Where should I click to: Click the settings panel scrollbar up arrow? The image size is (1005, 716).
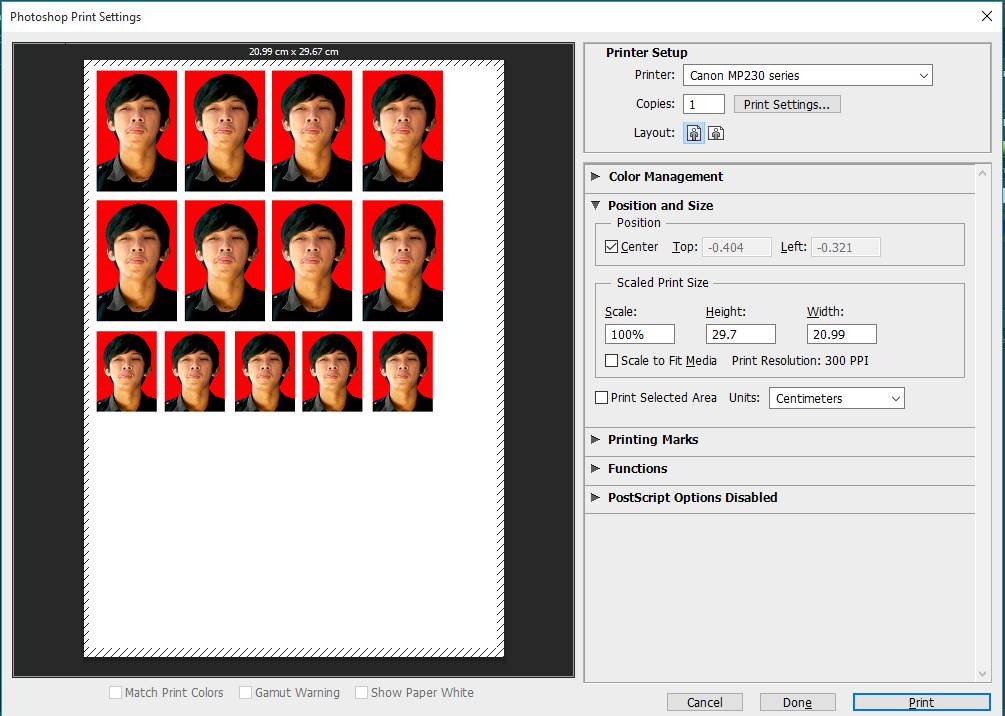pos(983,173)
